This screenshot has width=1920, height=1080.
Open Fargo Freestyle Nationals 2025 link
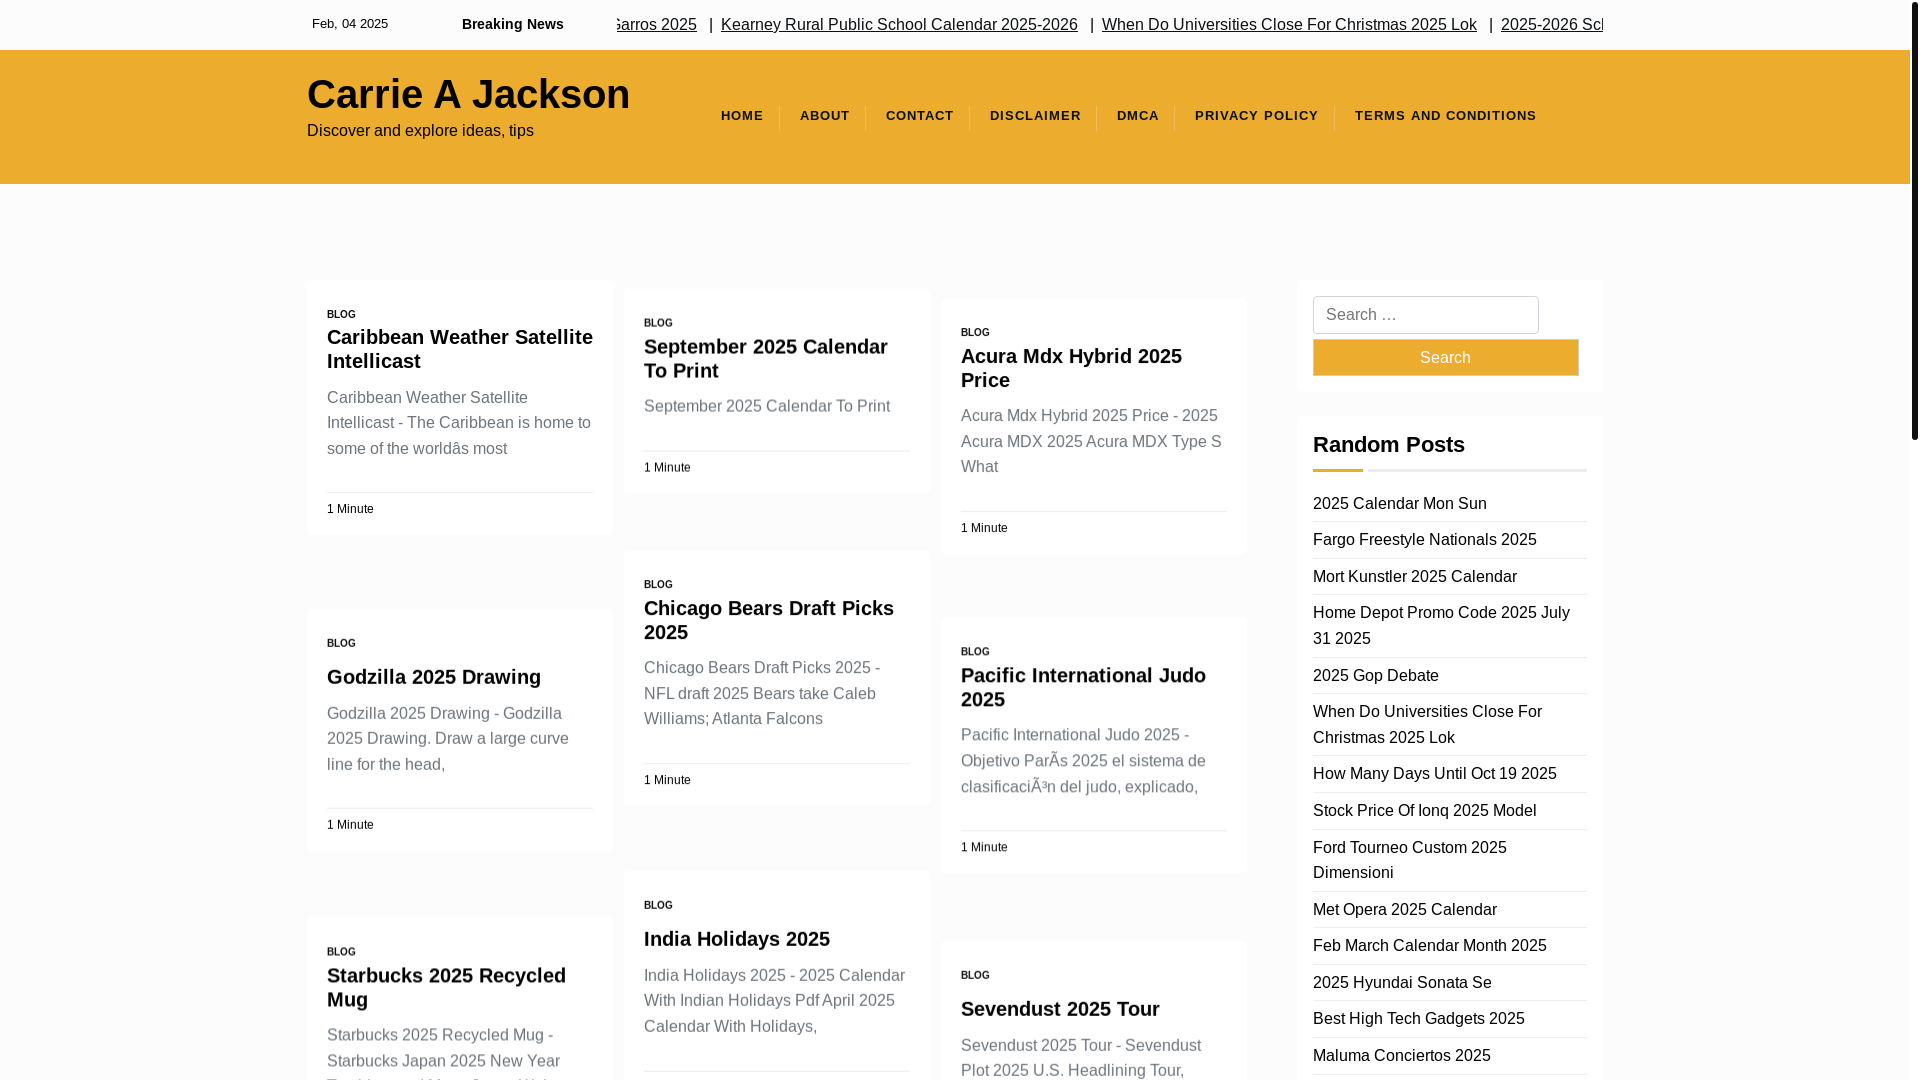coord(1424,540)
